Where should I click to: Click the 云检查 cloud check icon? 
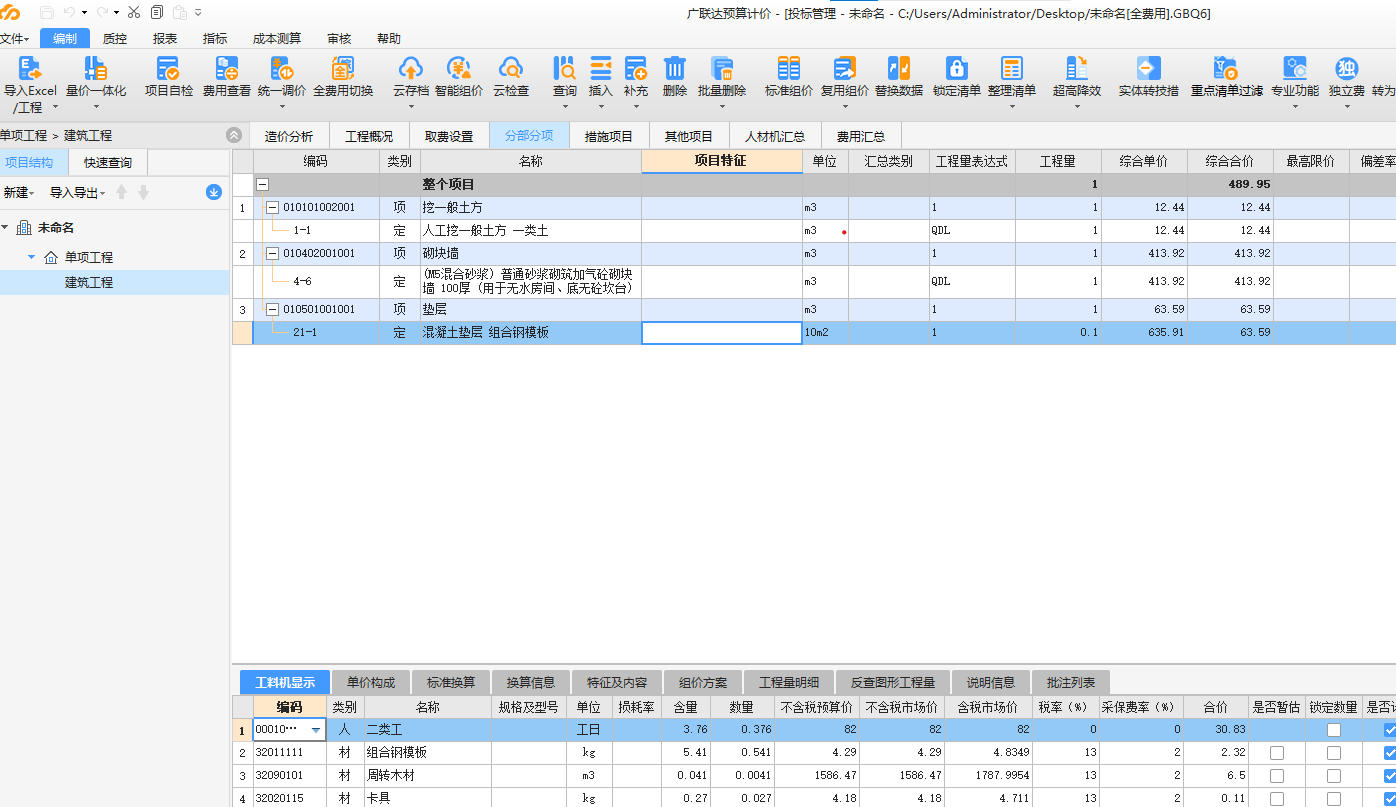click(511, 69)
